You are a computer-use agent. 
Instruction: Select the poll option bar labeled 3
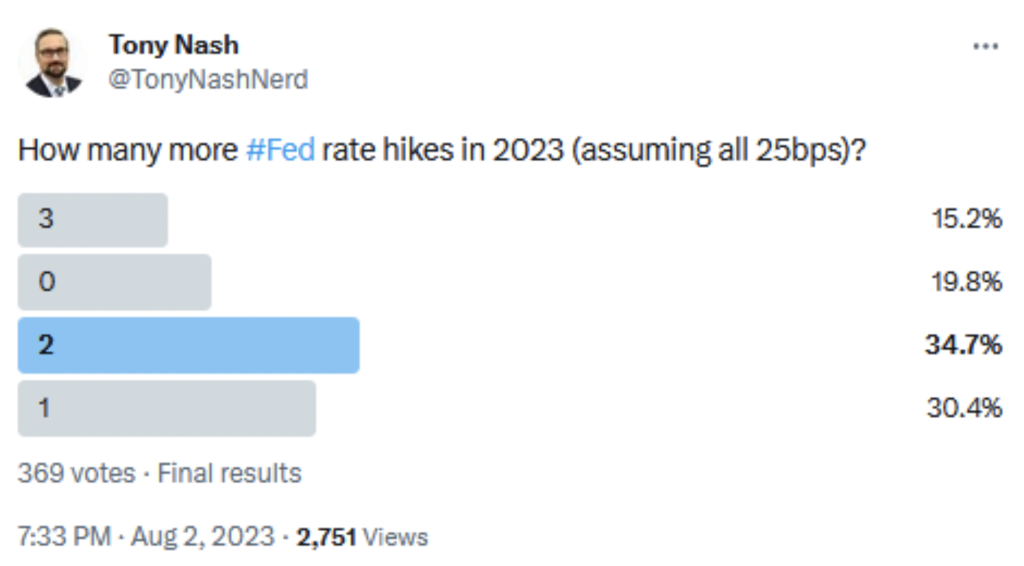point(93,220)
